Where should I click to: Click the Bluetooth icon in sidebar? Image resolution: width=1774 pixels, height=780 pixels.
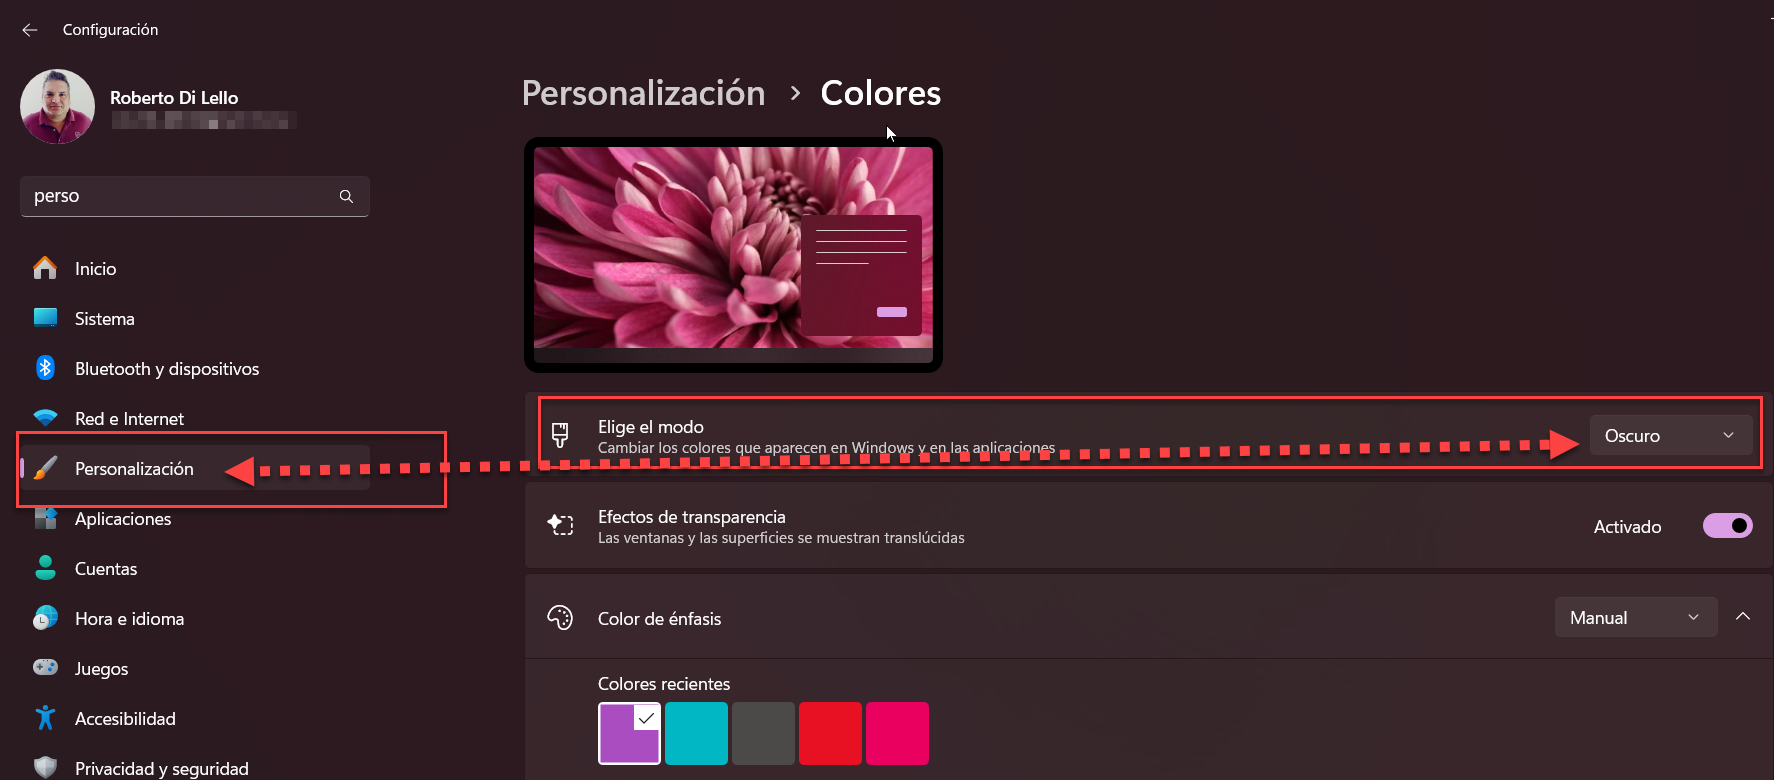pos(45,368)
